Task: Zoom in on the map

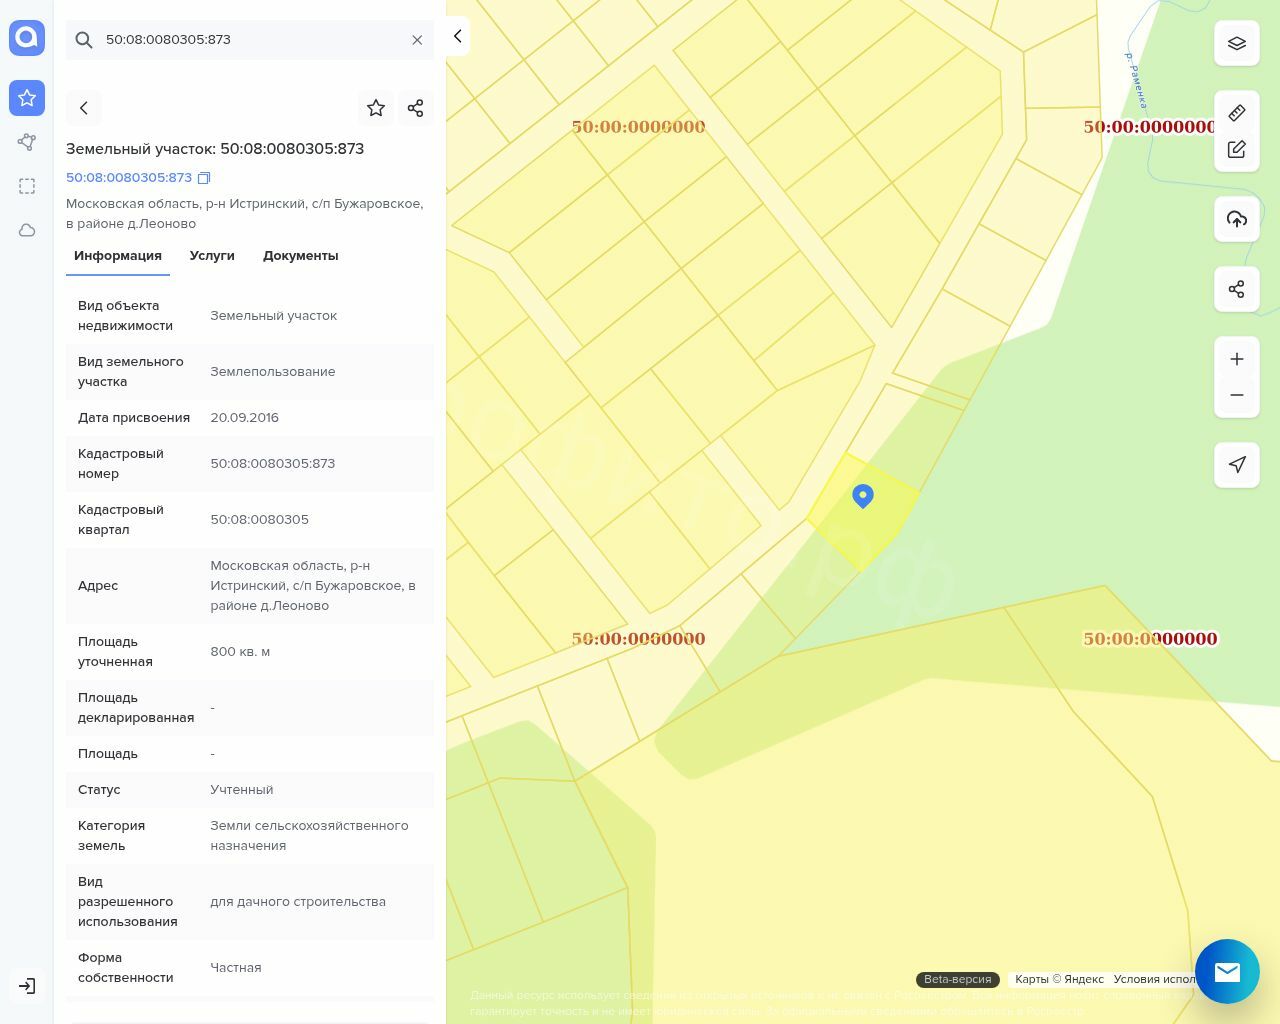Action: [x=1237, y=359]
